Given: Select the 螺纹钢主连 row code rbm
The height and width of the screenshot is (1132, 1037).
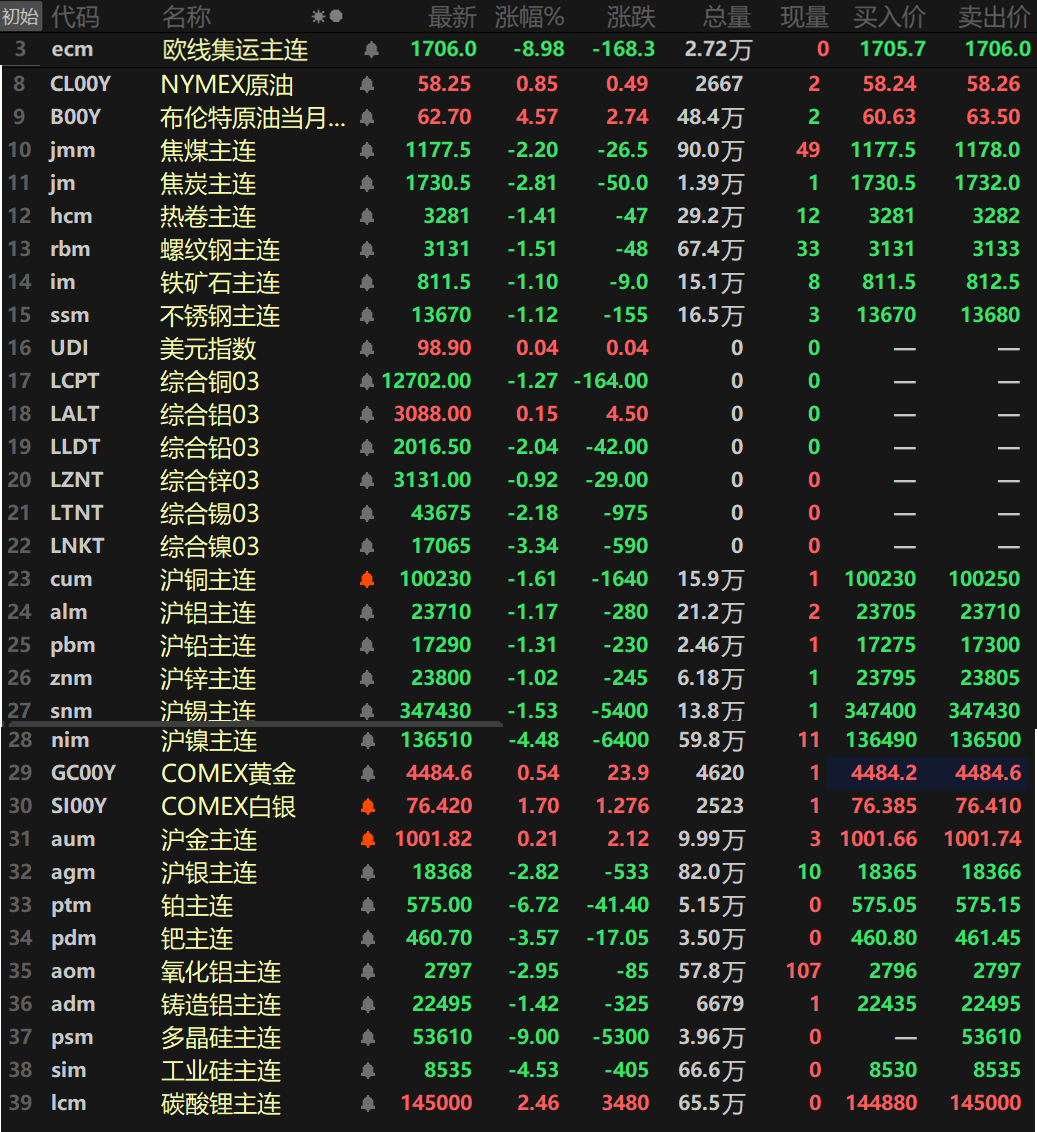Looking at the screenshot, I should (70, 249).
